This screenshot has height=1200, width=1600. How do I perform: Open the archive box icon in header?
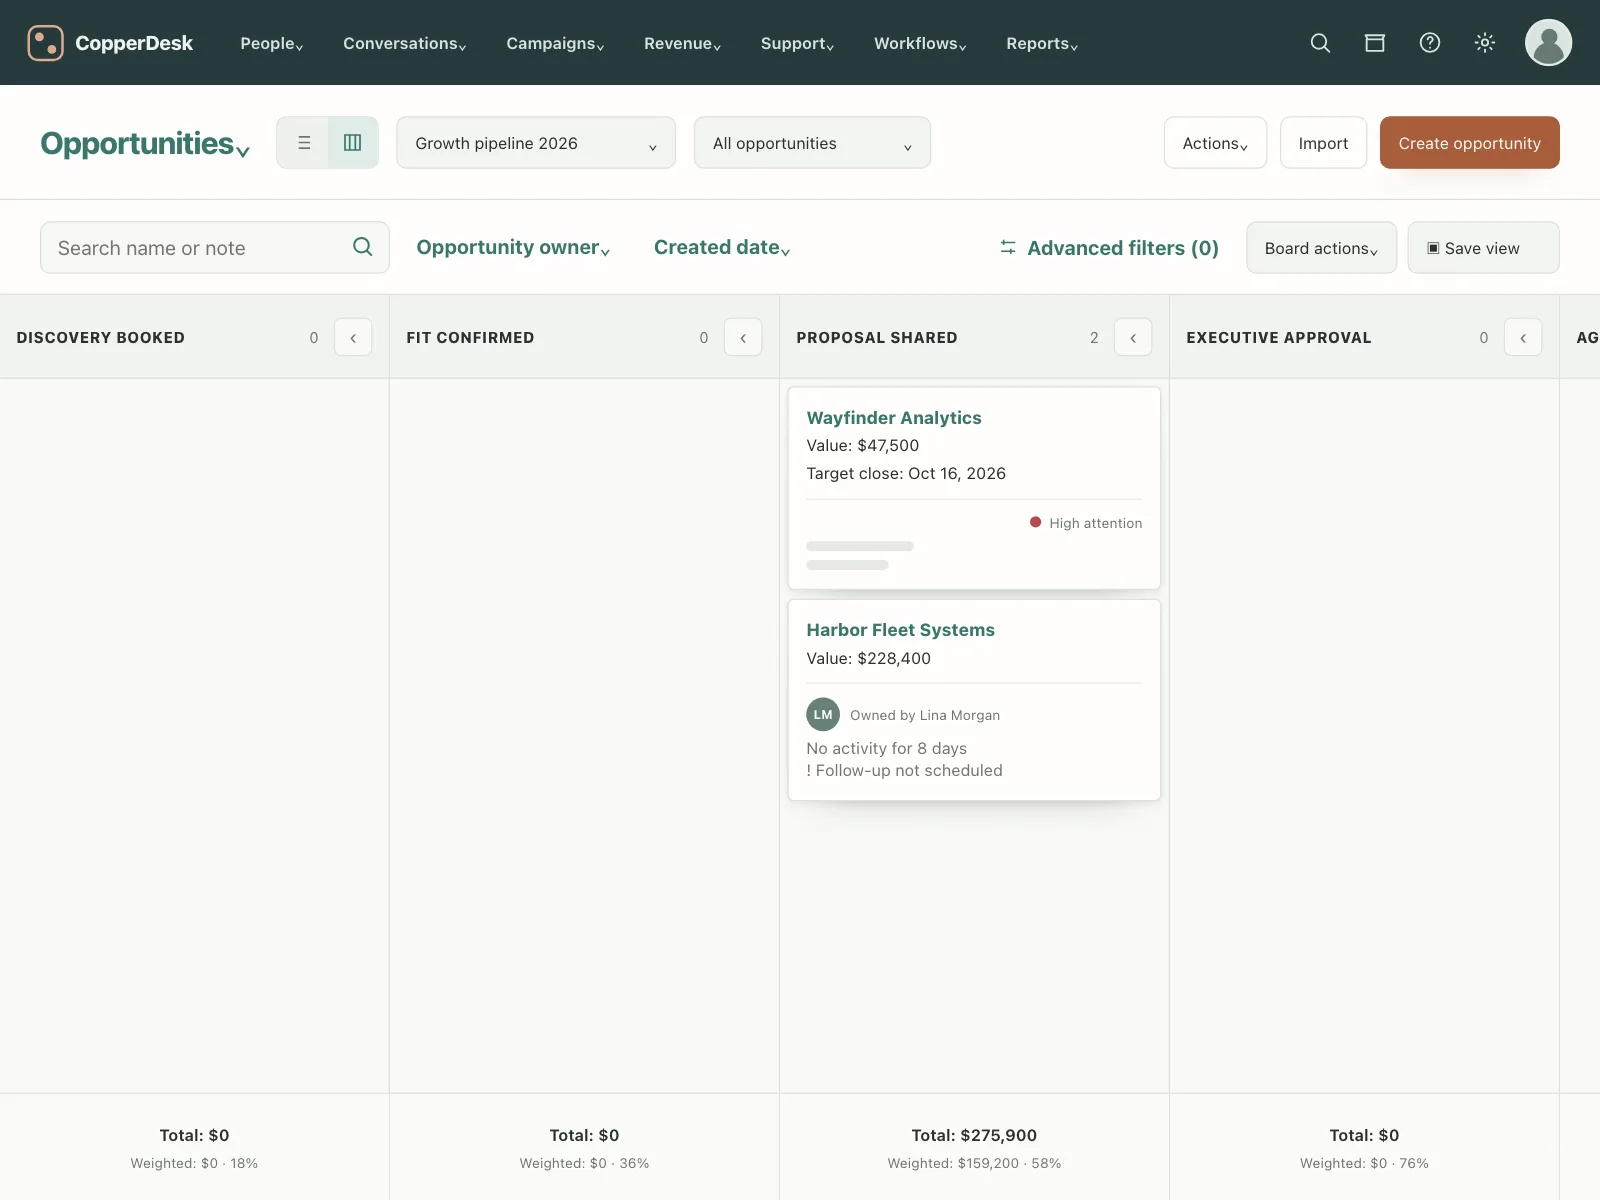click(x=1375, y=43)
